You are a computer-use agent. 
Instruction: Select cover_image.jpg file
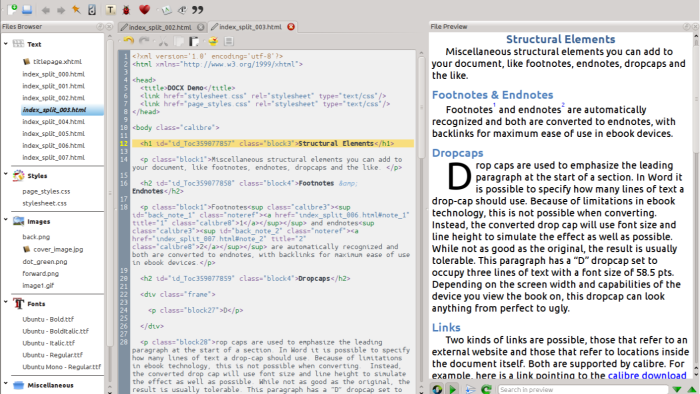(58, 249)
